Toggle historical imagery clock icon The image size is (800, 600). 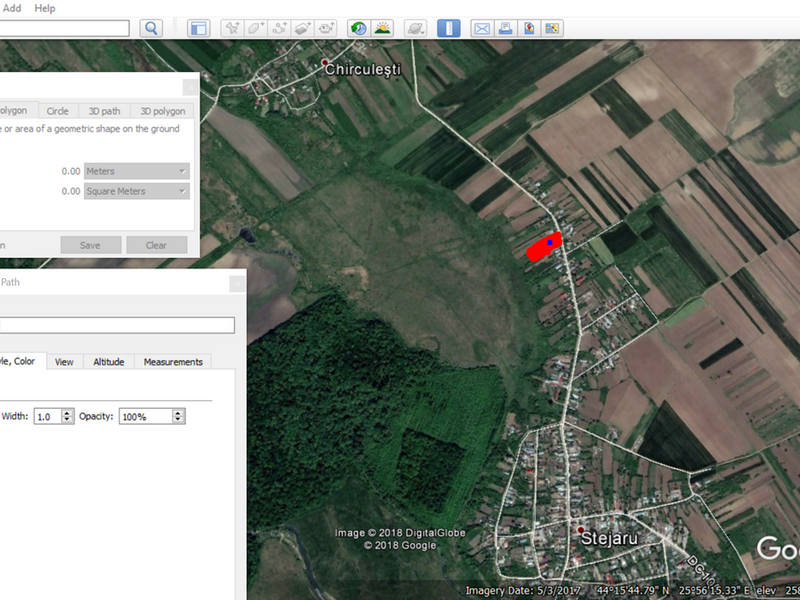(x=358, y=28)
